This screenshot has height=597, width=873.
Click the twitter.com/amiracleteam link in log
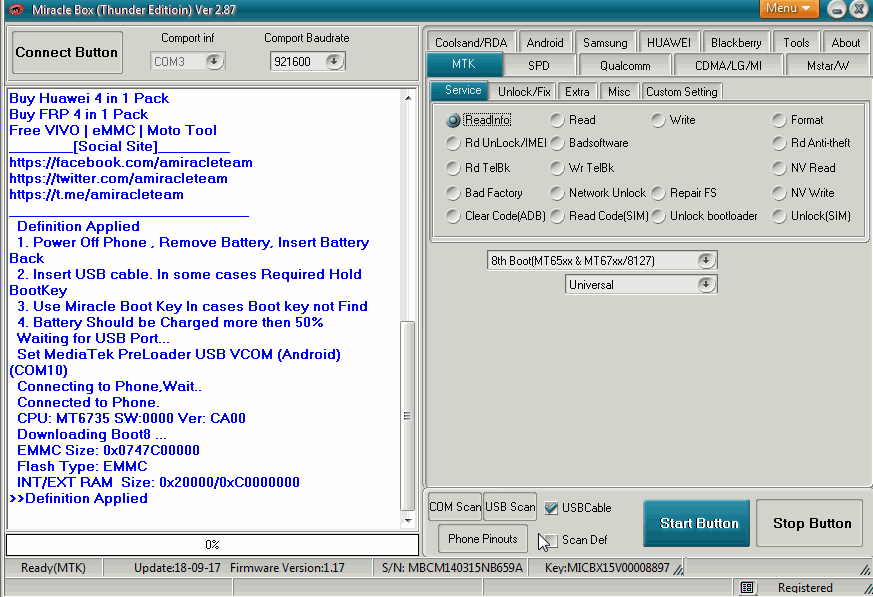(x=119, y=179)
